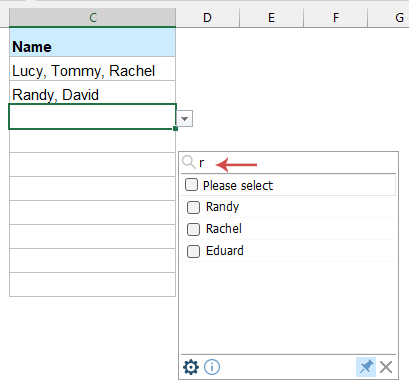Click the magnifier search icon
The width and height of the screenshot is (409, 391).
189,162
